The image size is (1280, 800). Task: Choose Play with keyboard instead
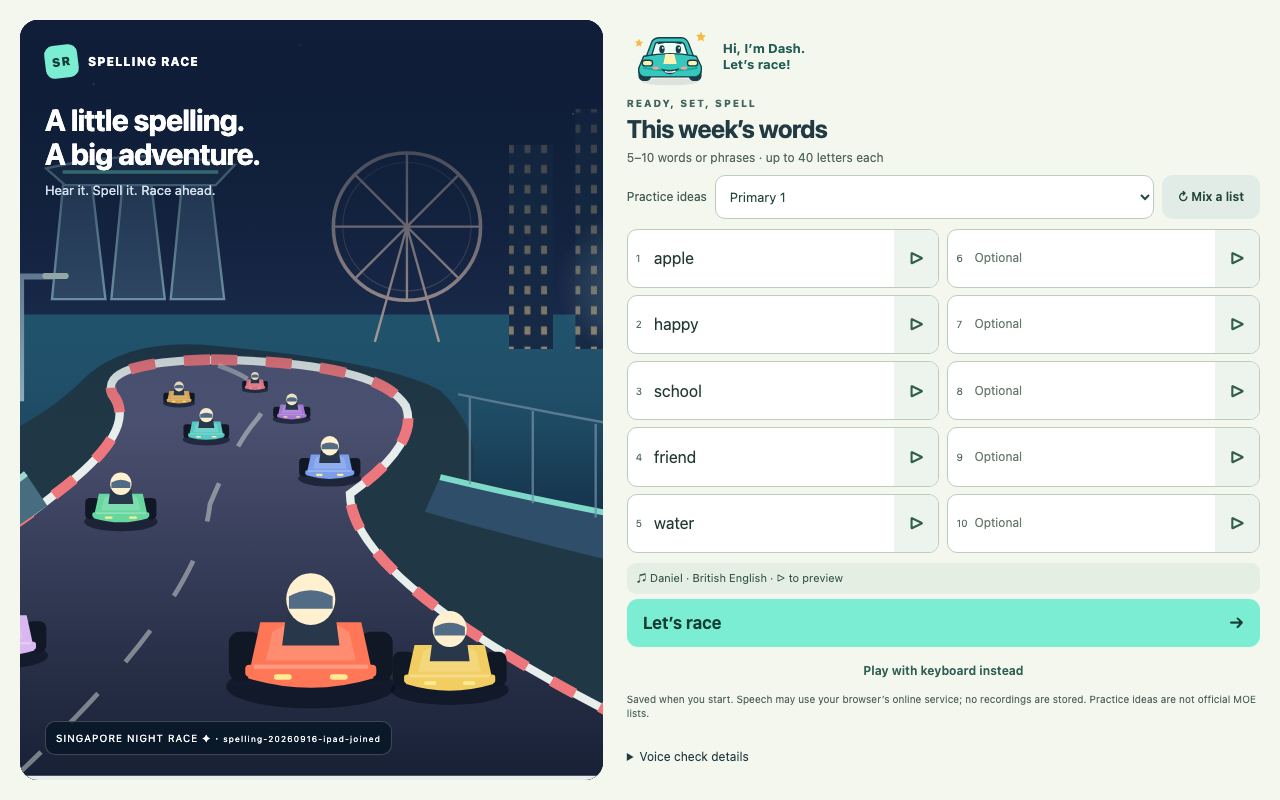pyautogui.click(x=943, y=671)
